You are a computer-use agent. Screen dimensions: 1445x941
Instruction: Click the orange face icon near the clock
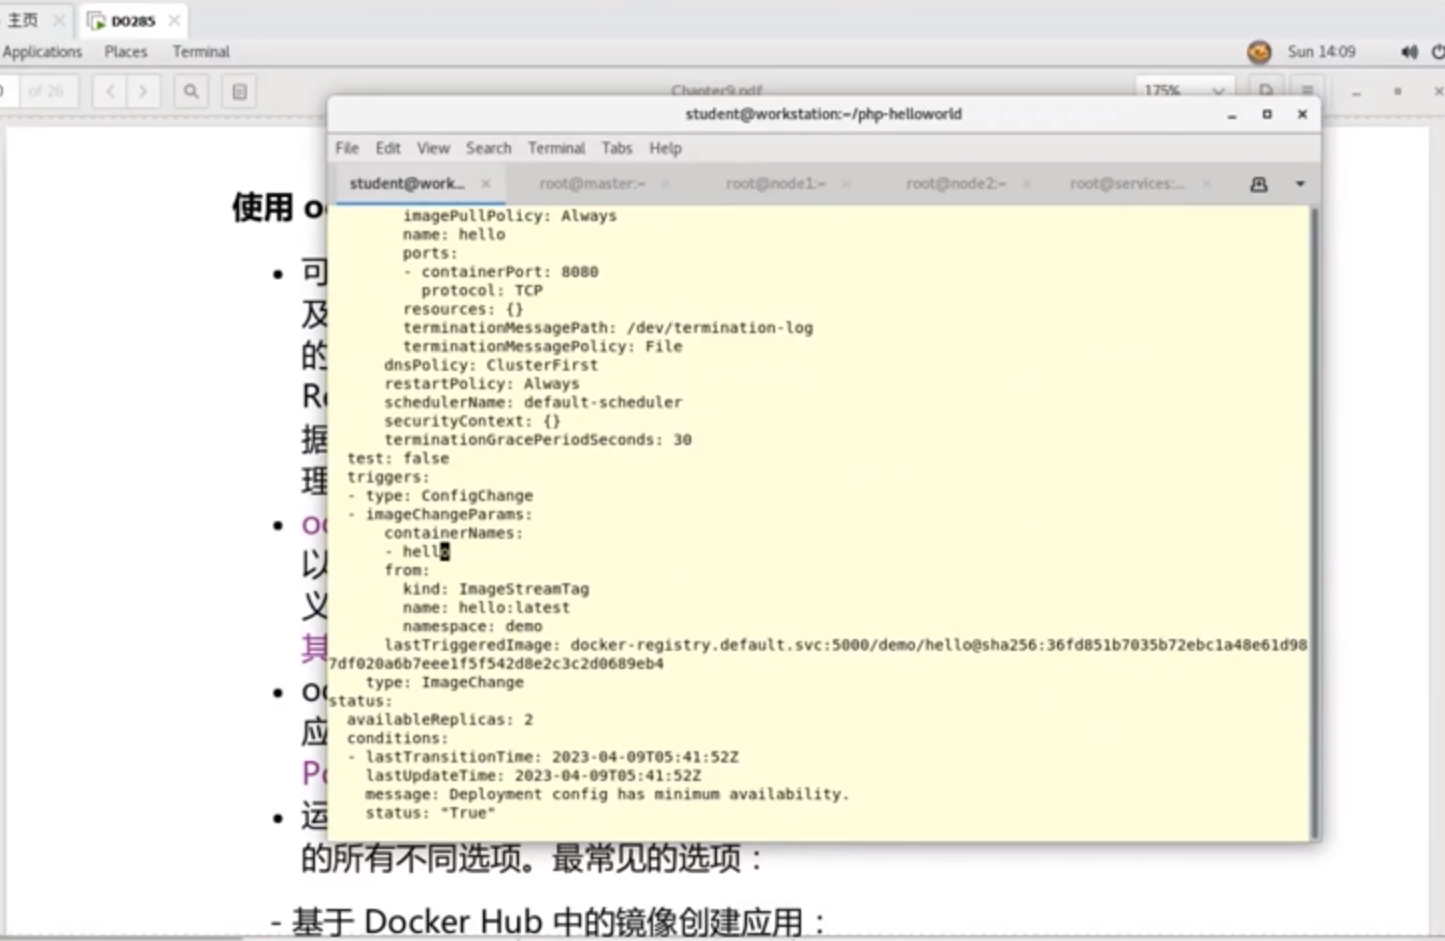click(x=1259, y=52)
